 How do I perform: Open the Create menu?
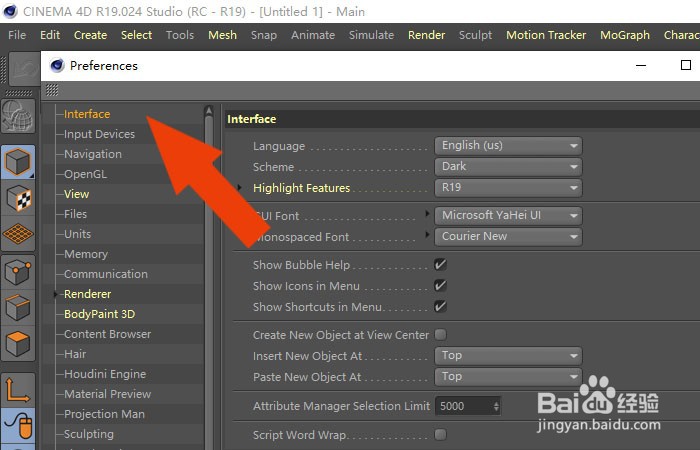point(91,35)
